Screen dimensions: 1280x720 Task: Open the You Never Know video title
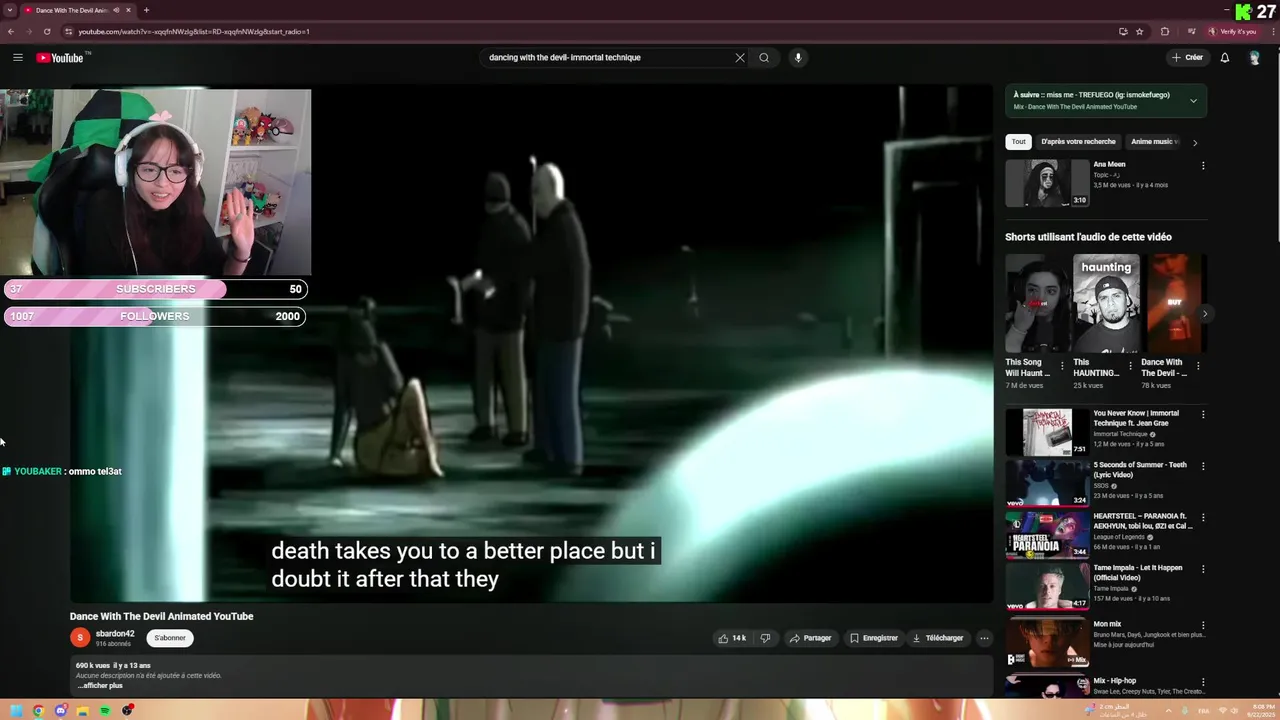pyautogui.click(x=1136, y=418)
